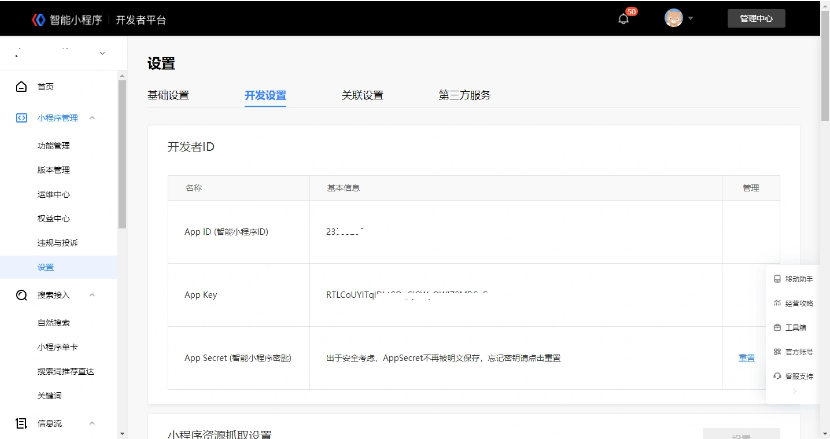Open the mini program switcher dropdown
830x439 pixels.
pos(103,52)
